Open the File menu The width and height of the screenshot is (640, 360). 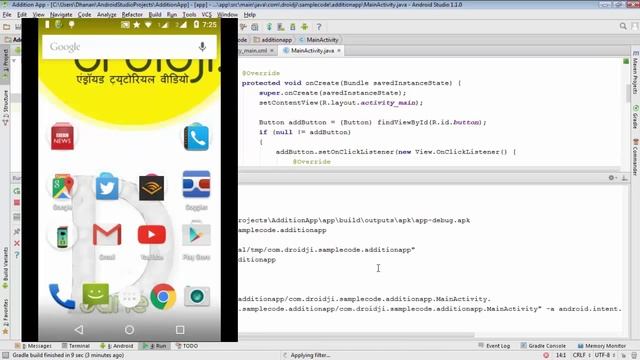pyautogui.click(x=7, y=14)
